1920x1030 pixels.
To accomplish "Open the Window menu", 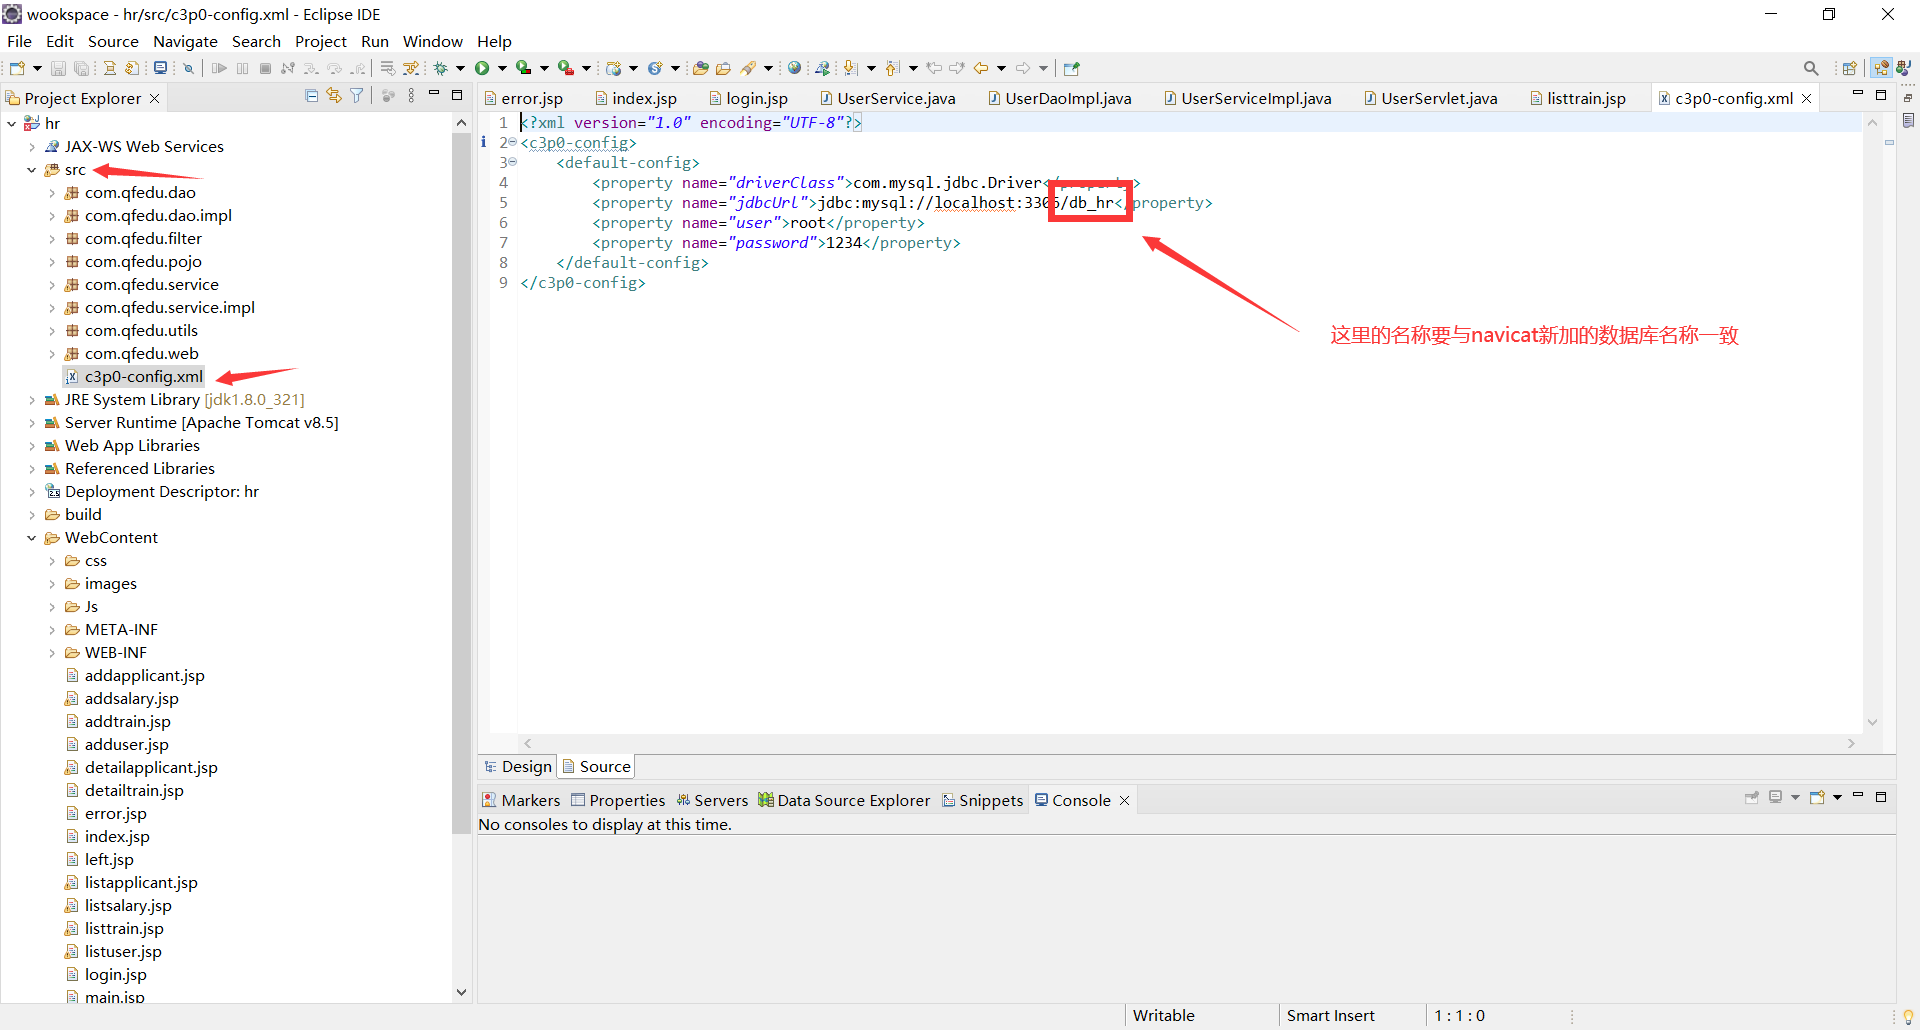I will (432, 41).
